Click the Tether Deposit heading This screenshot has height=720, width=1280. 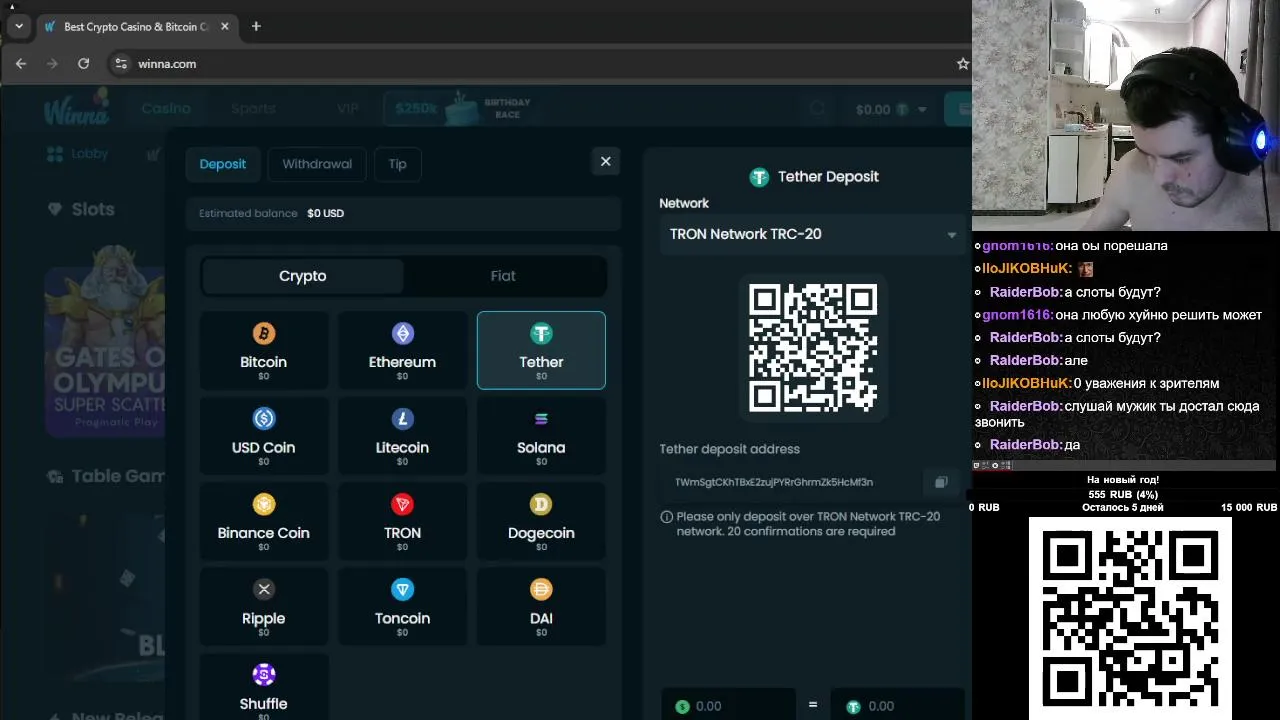point(813,177)
